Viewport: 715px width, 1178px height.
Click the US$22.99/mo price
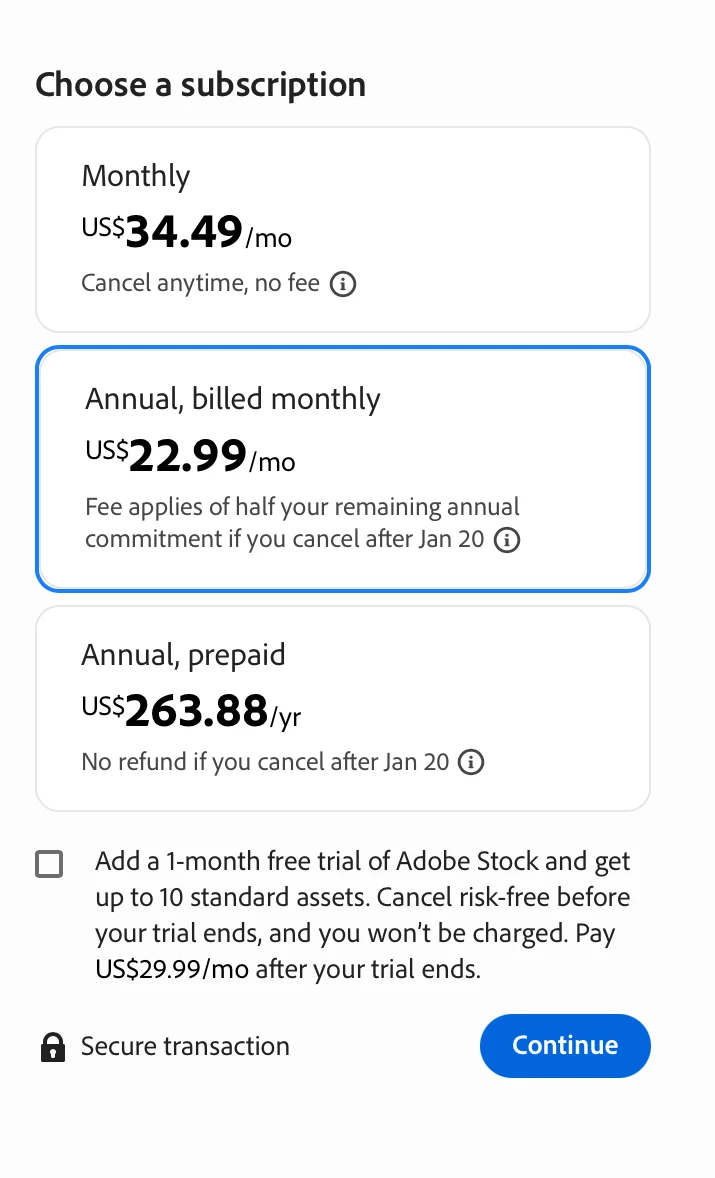(190, 455)
